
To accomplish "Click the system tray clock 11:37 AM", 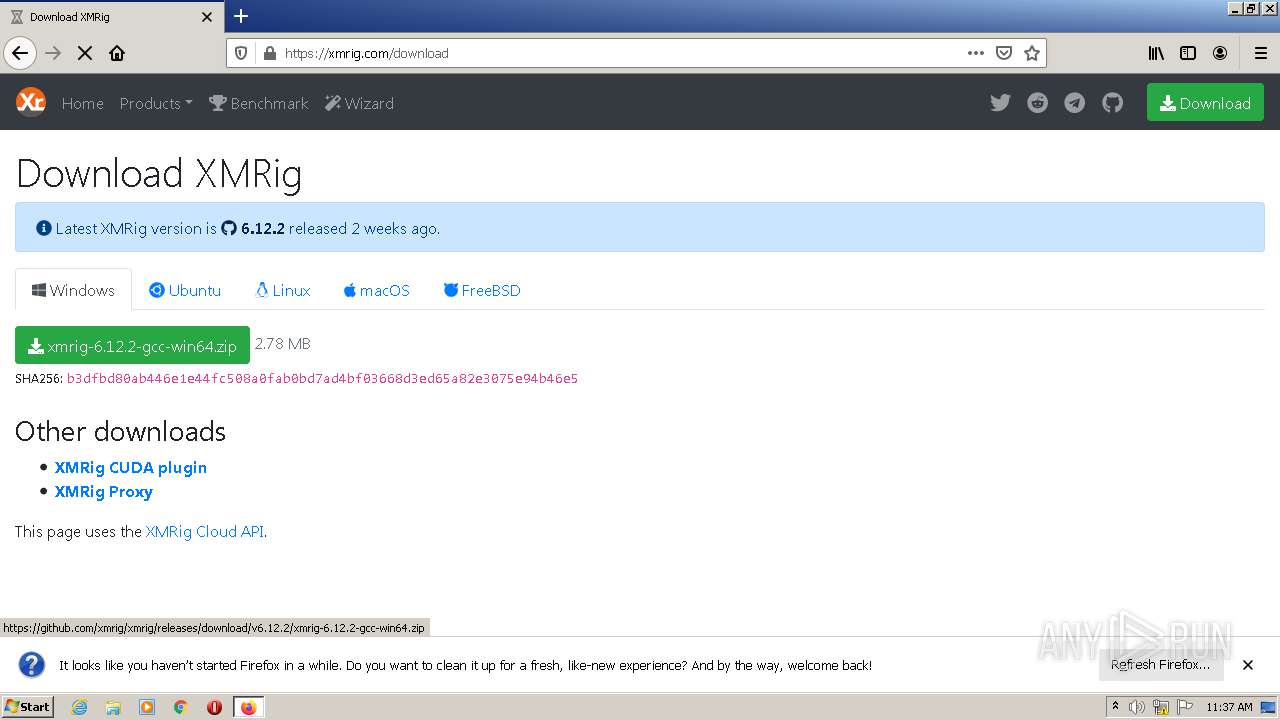I will tap(1229, 707).
